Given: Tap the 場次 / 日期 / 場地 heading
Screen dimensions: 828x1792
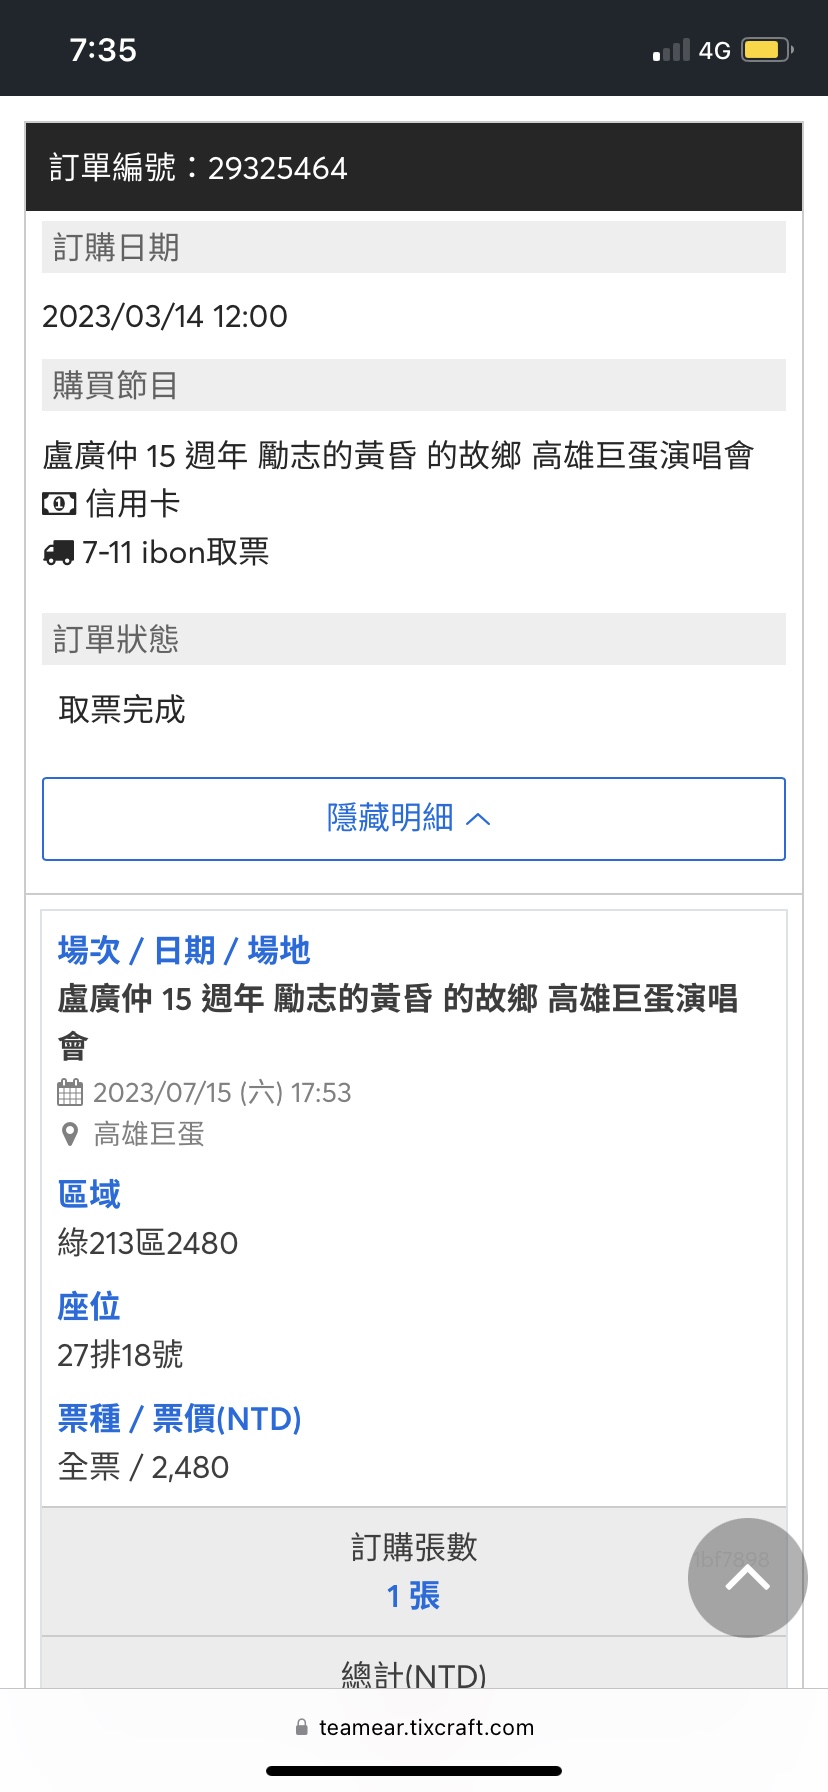Looking at the screenshot, I should coord(184,949).
